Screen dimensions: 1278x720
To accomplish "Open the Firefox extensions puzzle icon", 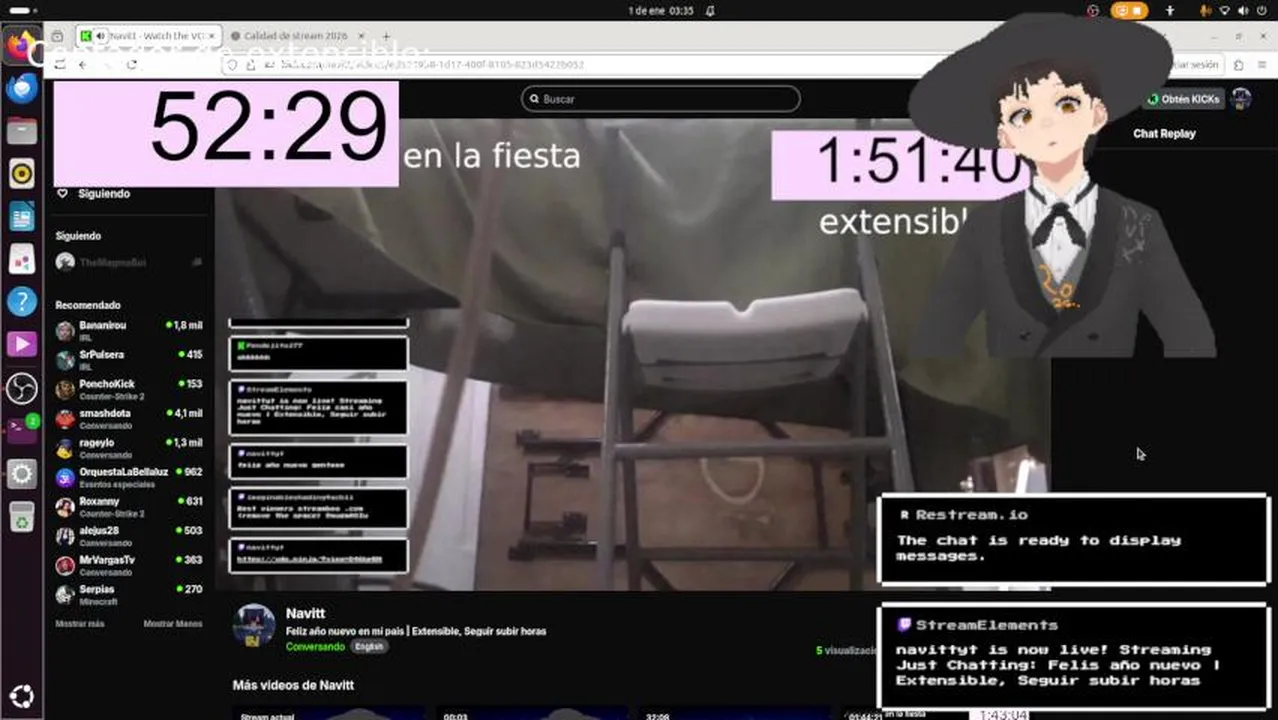I will coord(1238,64).
